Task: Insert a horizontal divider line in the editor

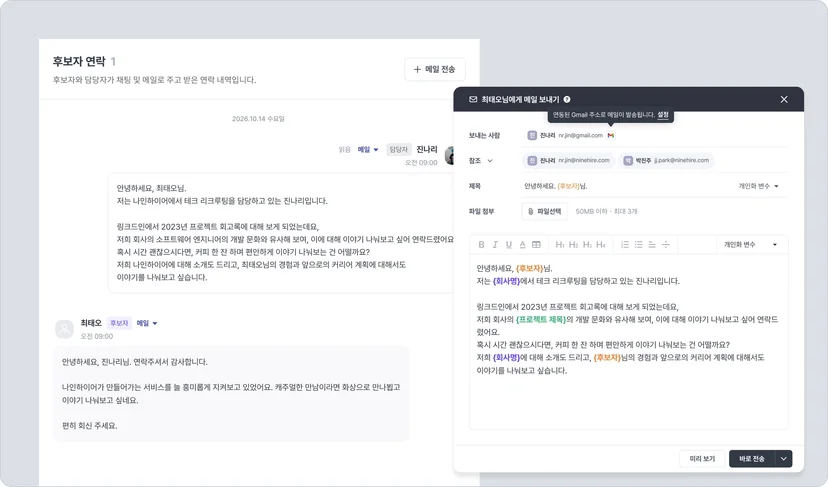Action: click(x=666, y=245)
